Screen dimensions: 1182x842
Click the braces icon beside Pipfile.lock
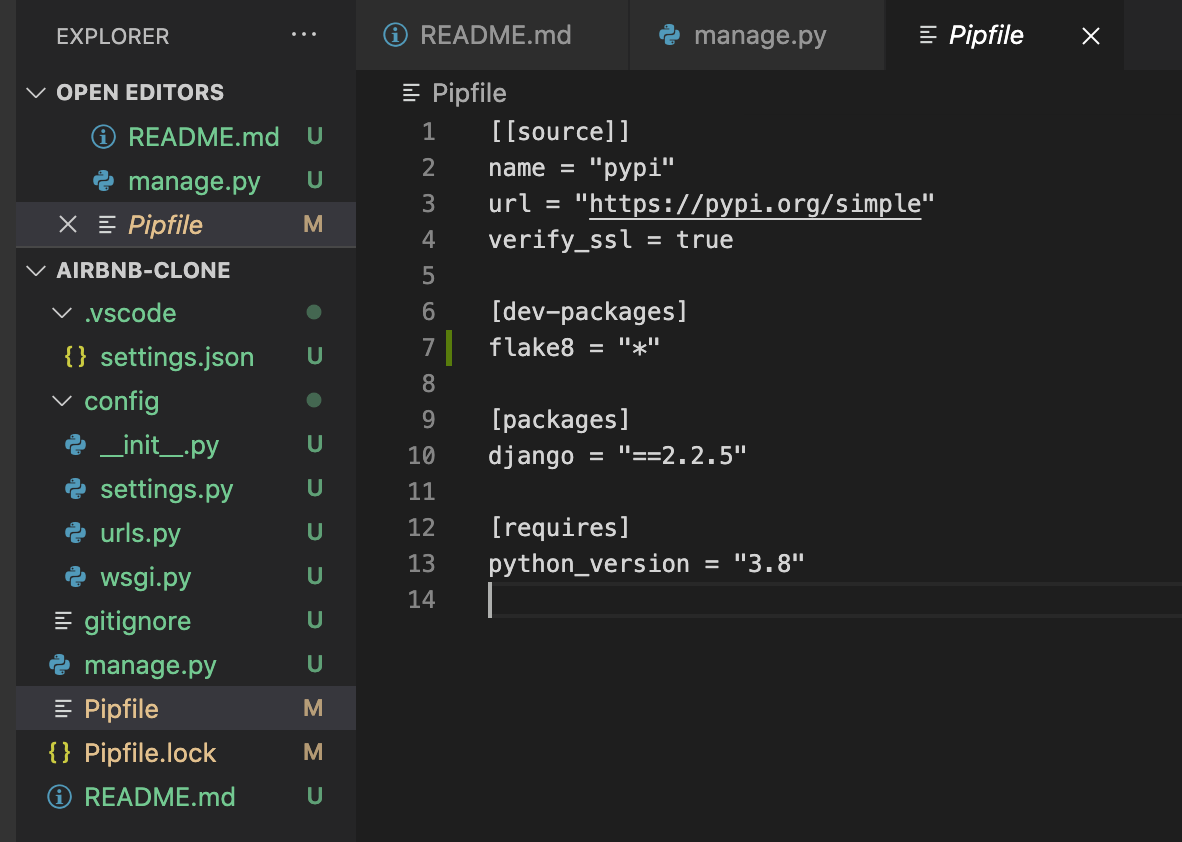60,752
